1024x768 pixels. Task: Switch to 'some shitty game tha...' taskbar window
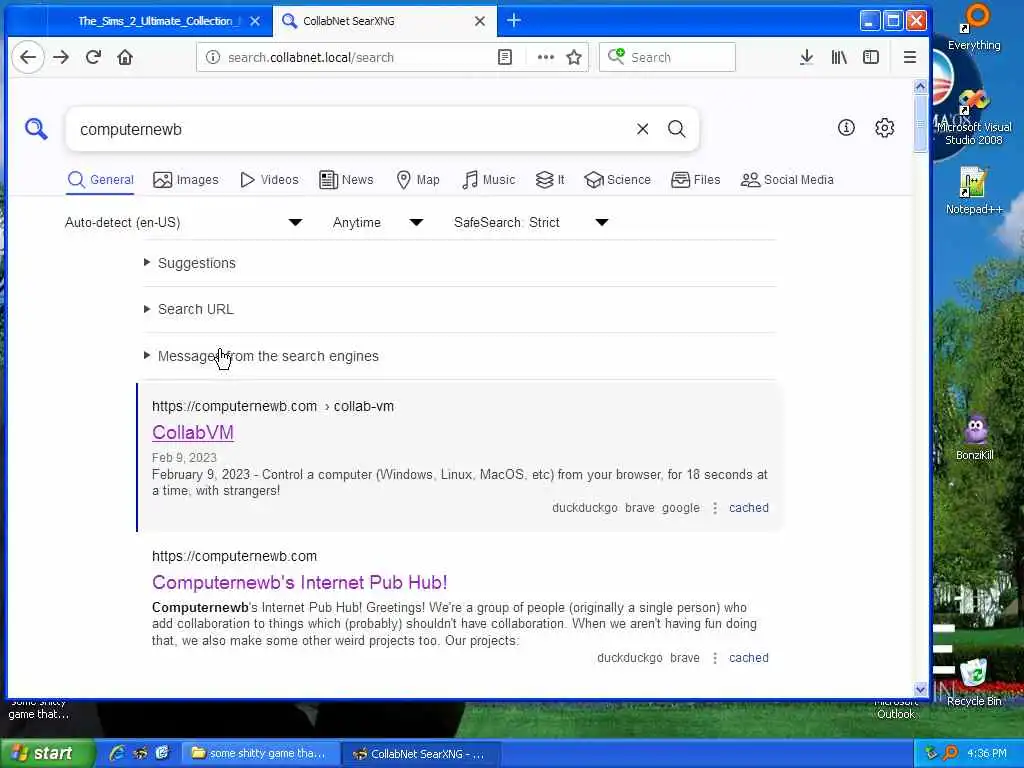click(259, 754)
